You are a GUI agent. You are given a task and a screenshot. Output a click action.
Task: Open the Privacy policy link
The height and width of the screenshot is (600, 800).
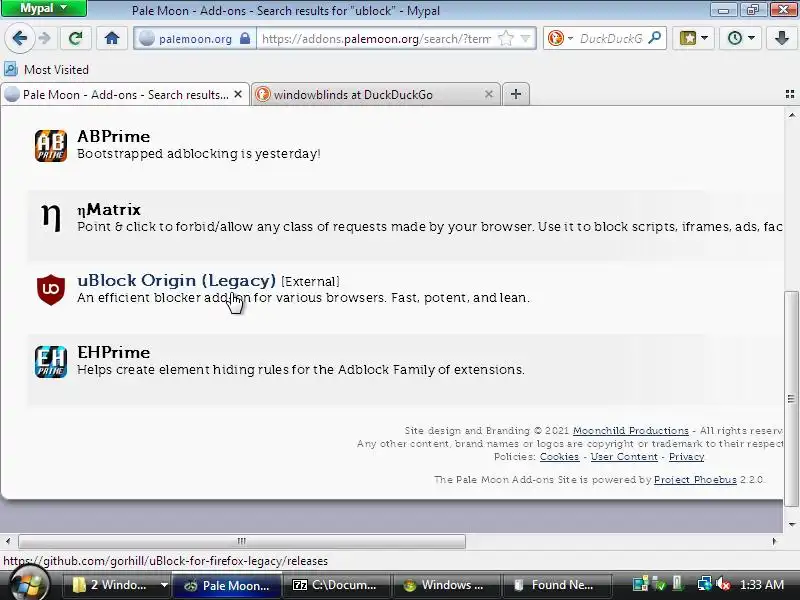686,457
